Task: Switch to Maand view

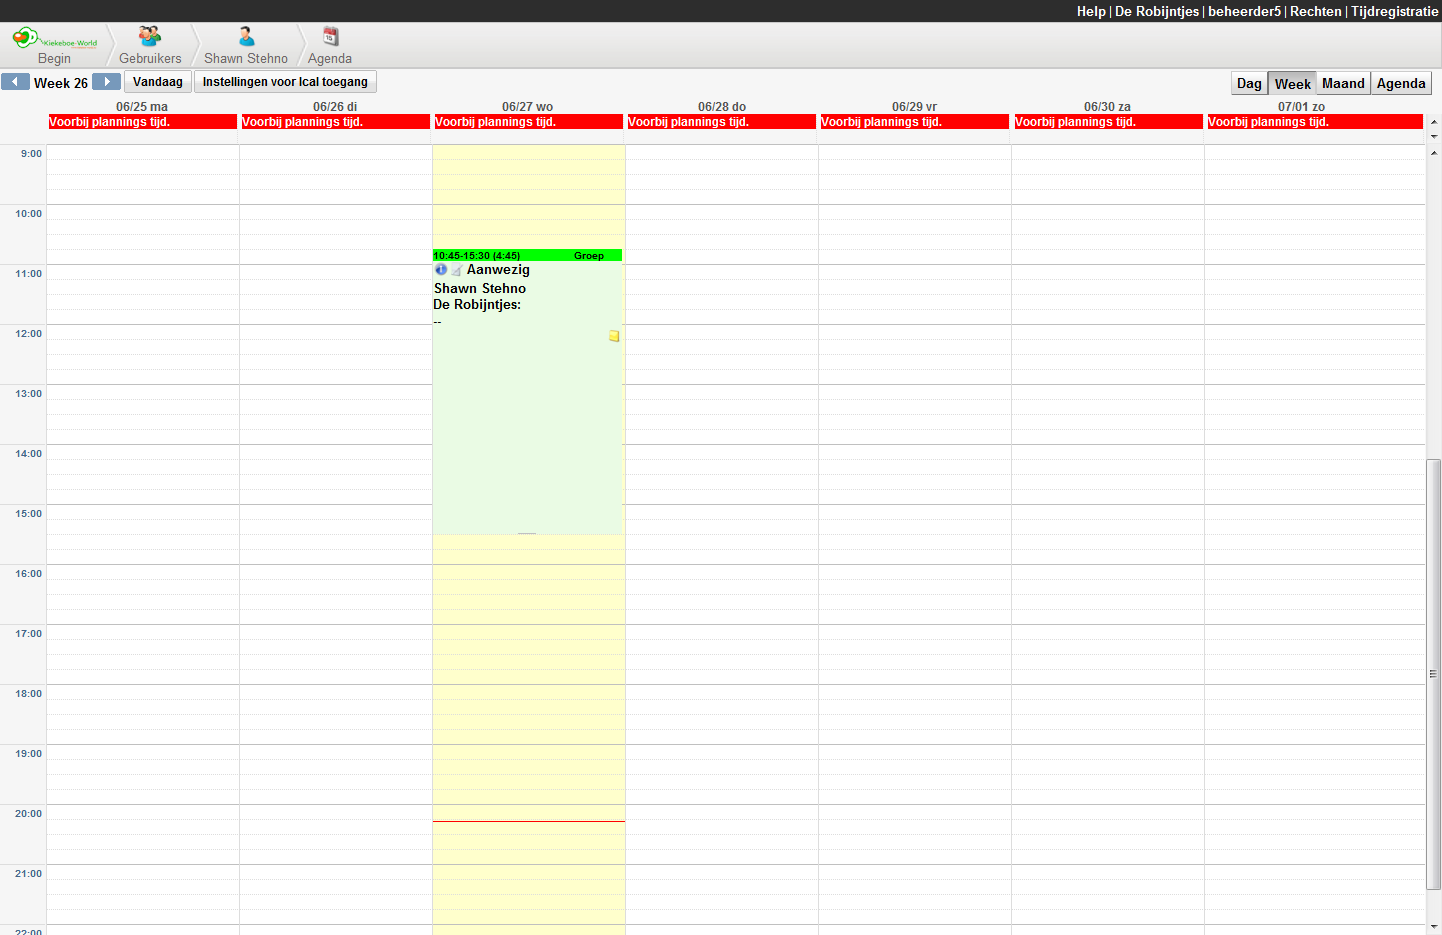Action: pos(1342,84)
